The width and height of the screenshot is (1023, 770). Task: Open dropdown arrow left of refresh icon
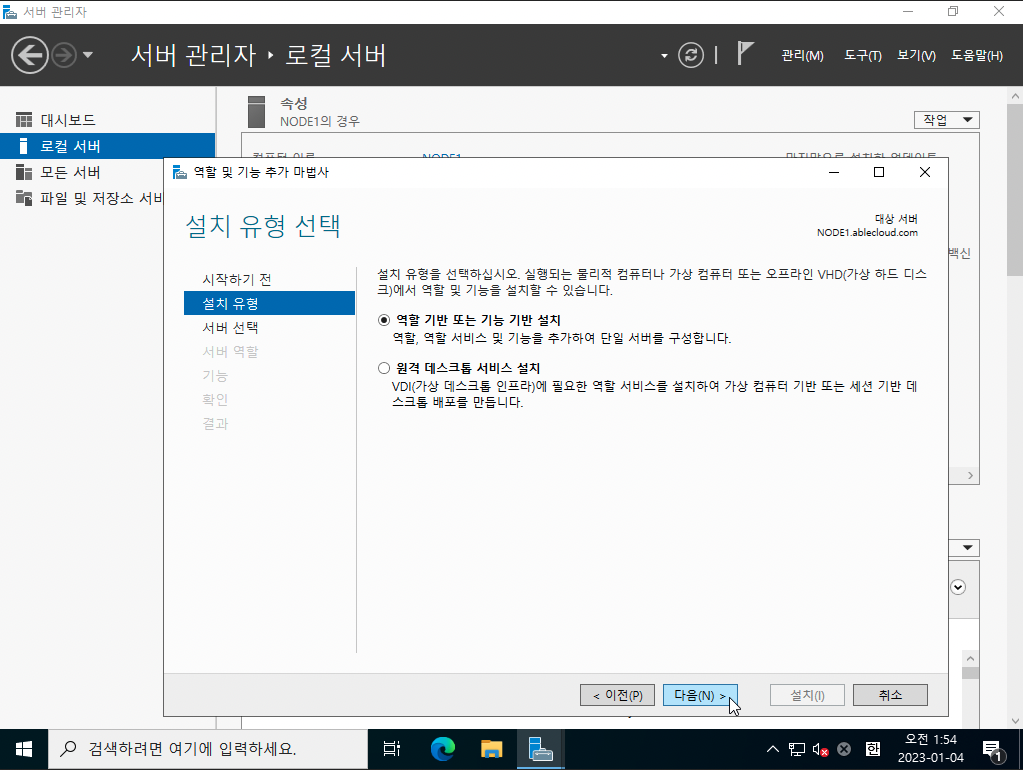coord(664,56)
